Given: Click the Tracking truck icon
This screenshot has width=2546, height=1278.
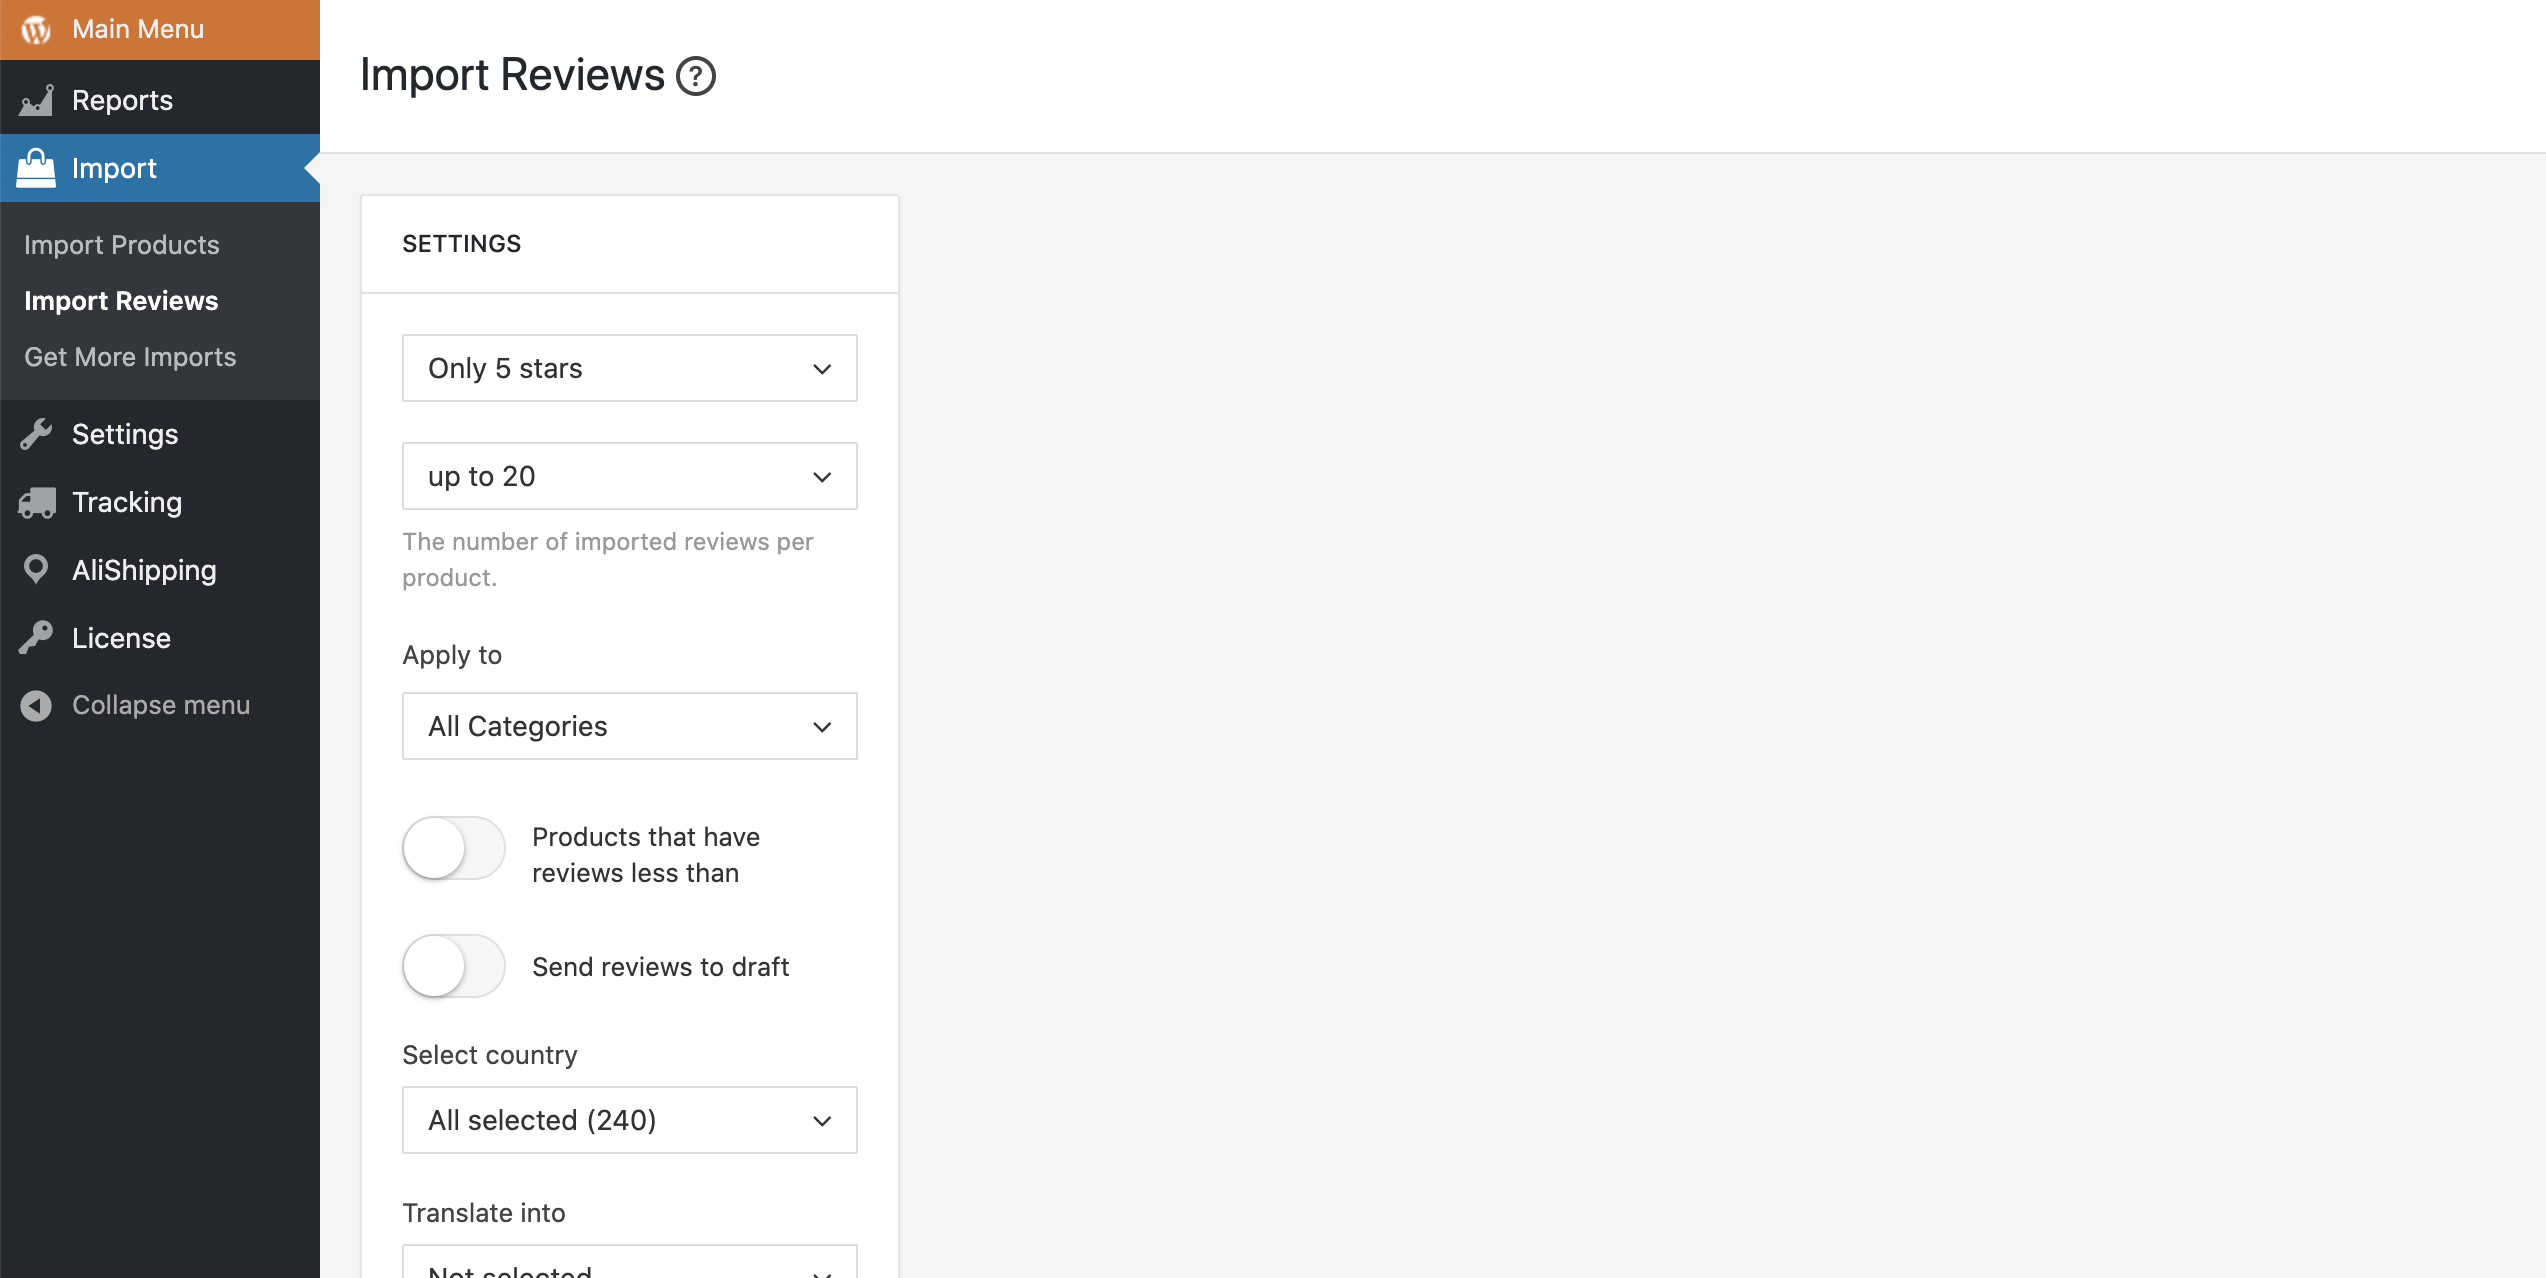Looking at the screenshot, I should point(37,502).
